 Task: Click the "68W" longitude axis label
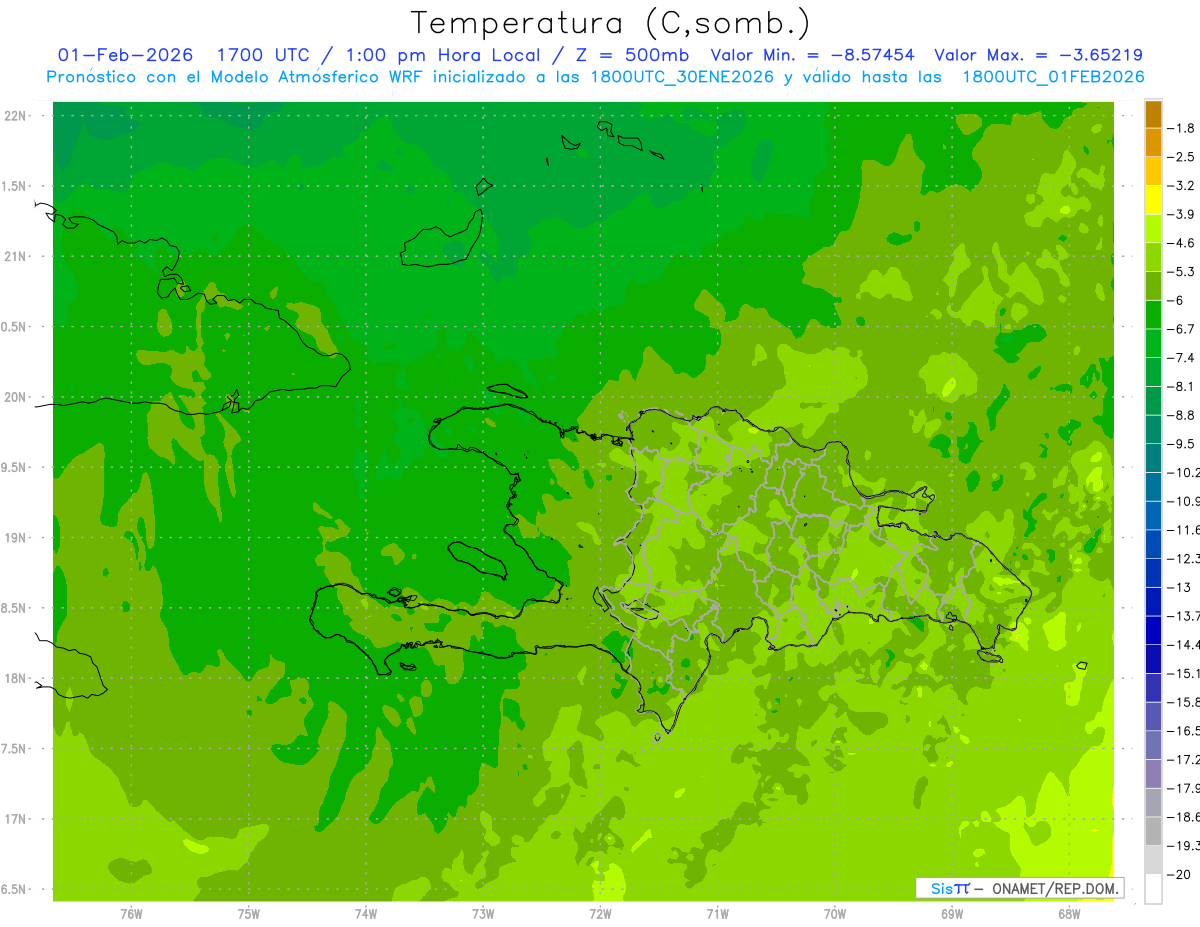[1069, 913]
